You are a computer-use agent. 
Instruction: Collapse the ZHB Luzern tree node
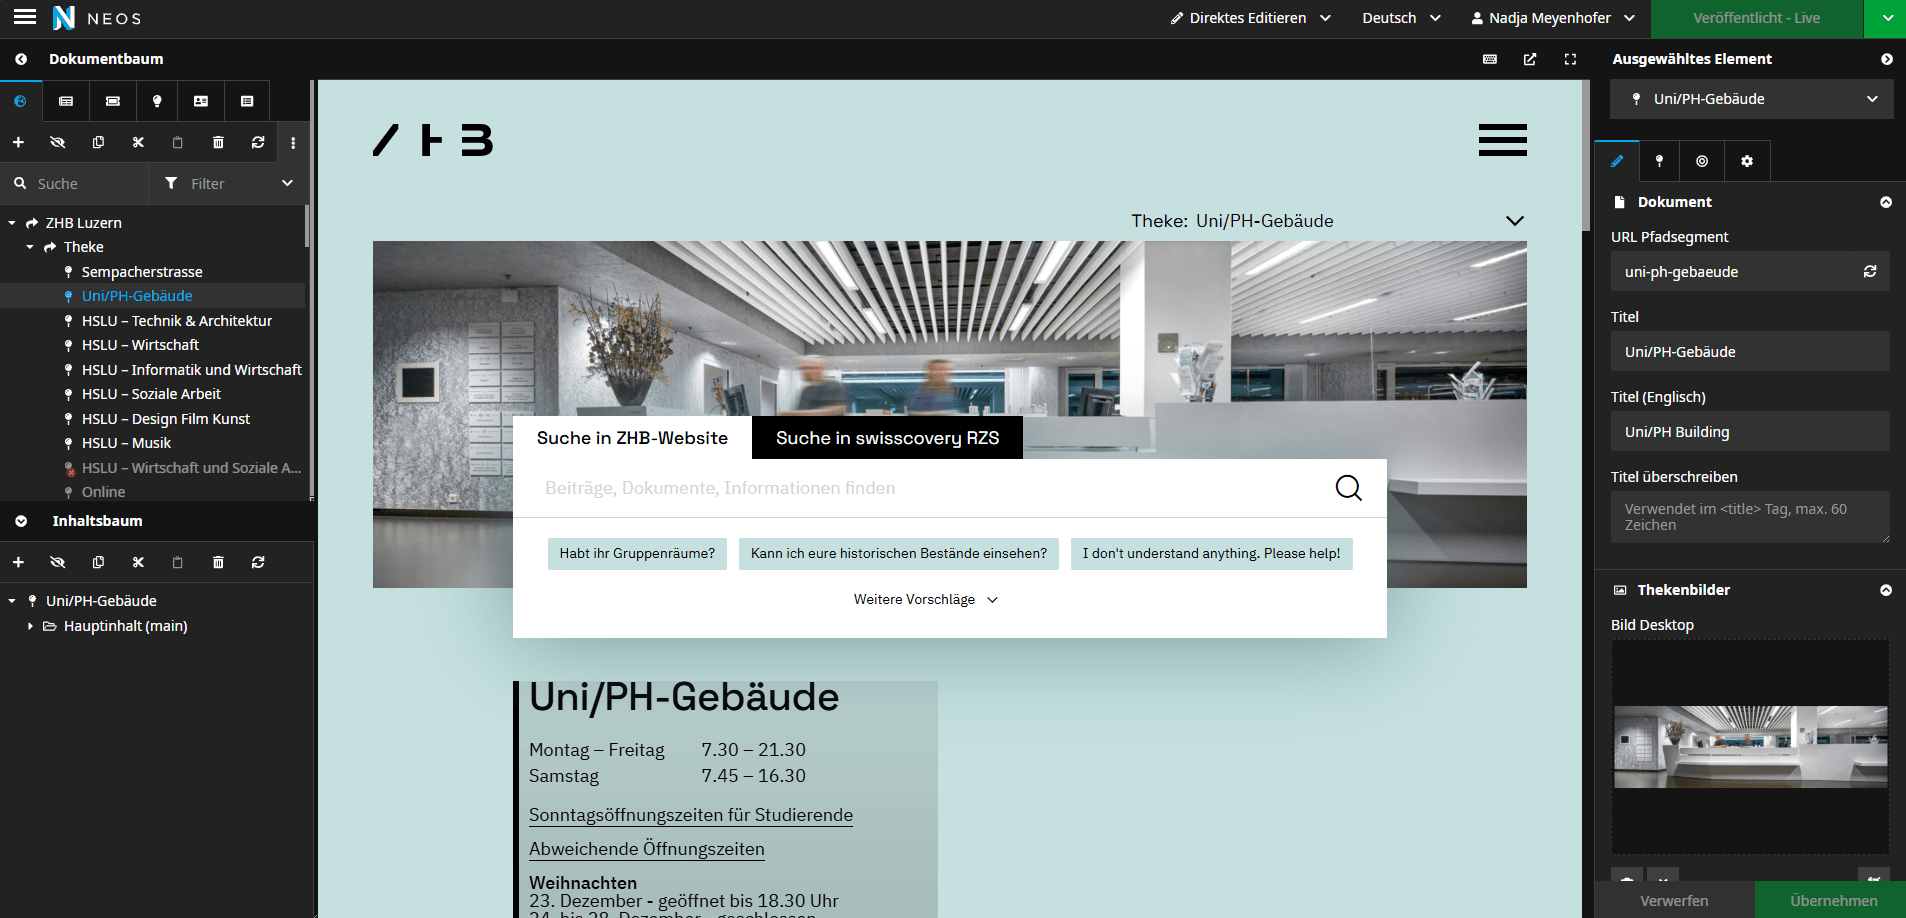click(12, 223)
